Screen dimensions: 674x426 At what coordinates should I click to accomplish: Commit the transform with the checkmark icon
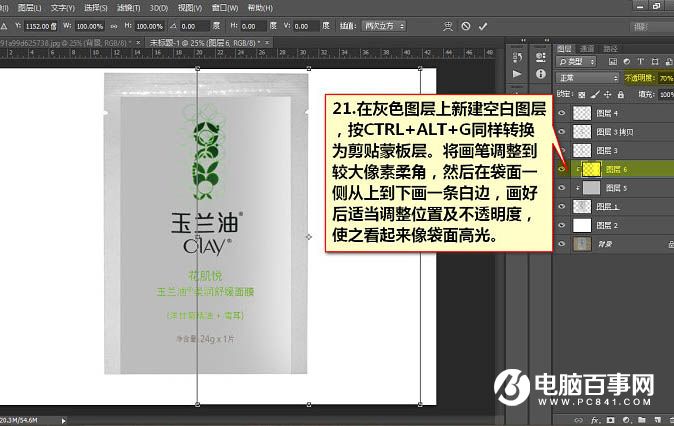coord(483,26)
